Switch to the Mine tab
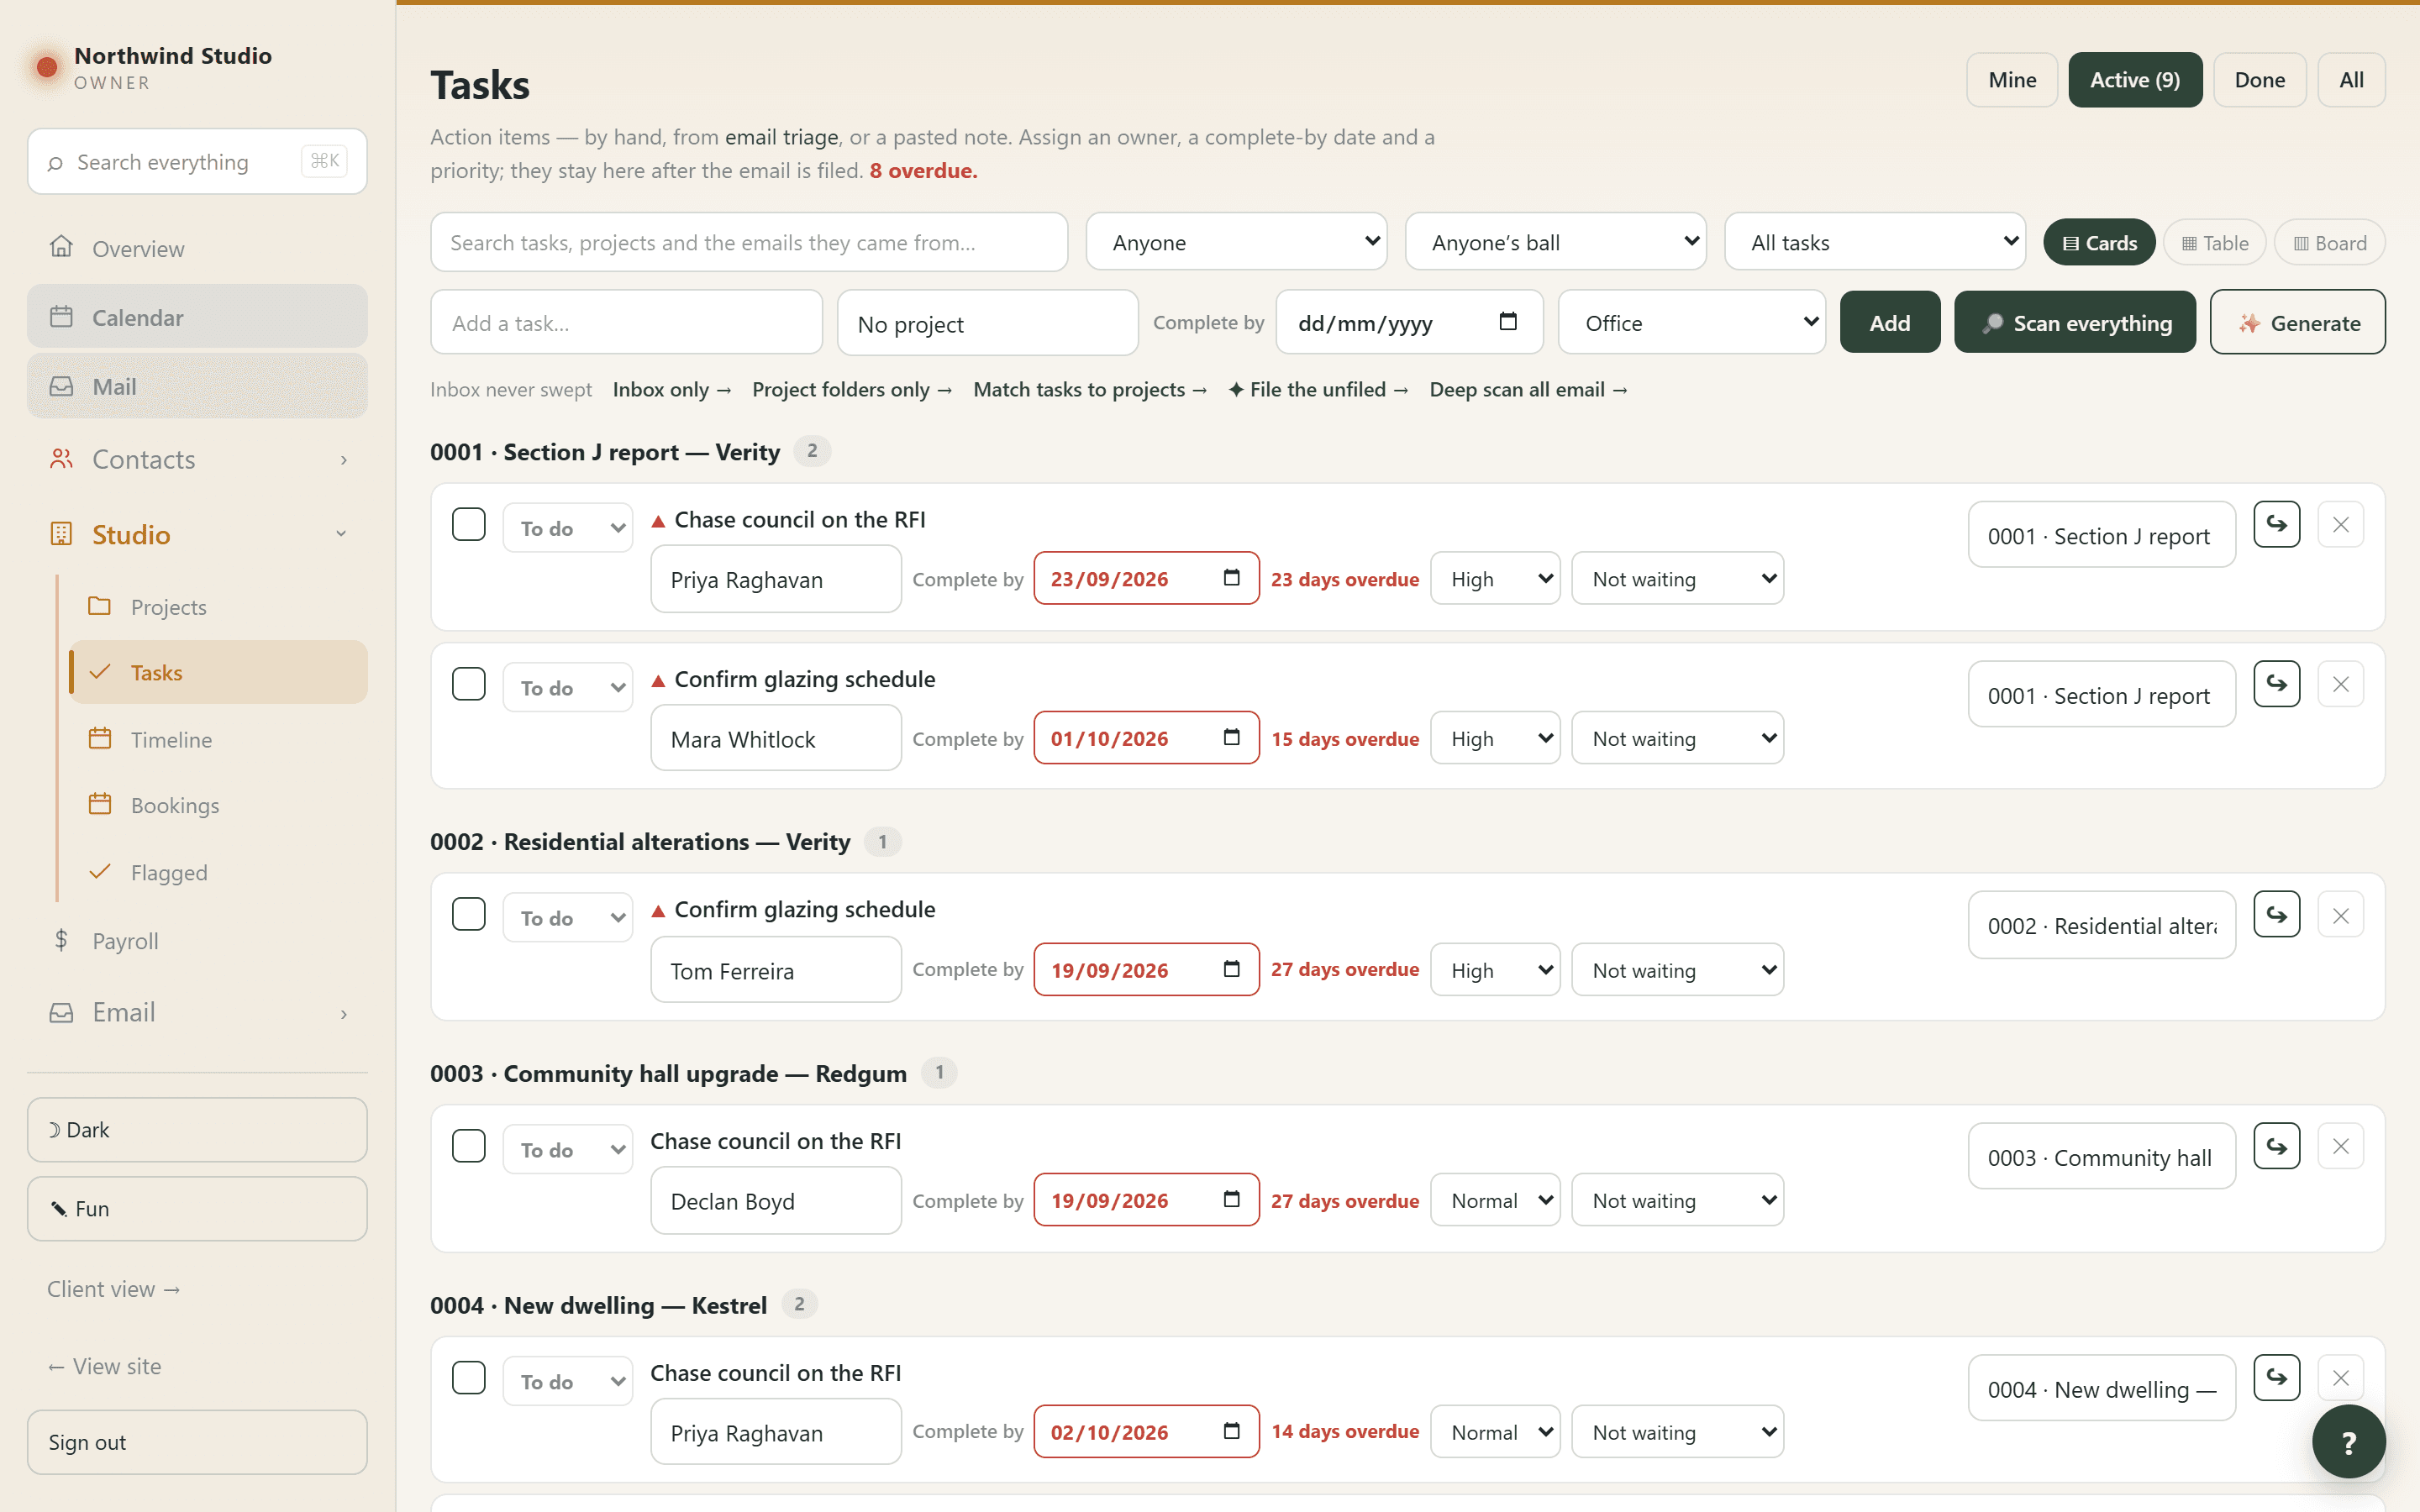Screen dimensions: 2420x1512 click(x=2012, y=80)
